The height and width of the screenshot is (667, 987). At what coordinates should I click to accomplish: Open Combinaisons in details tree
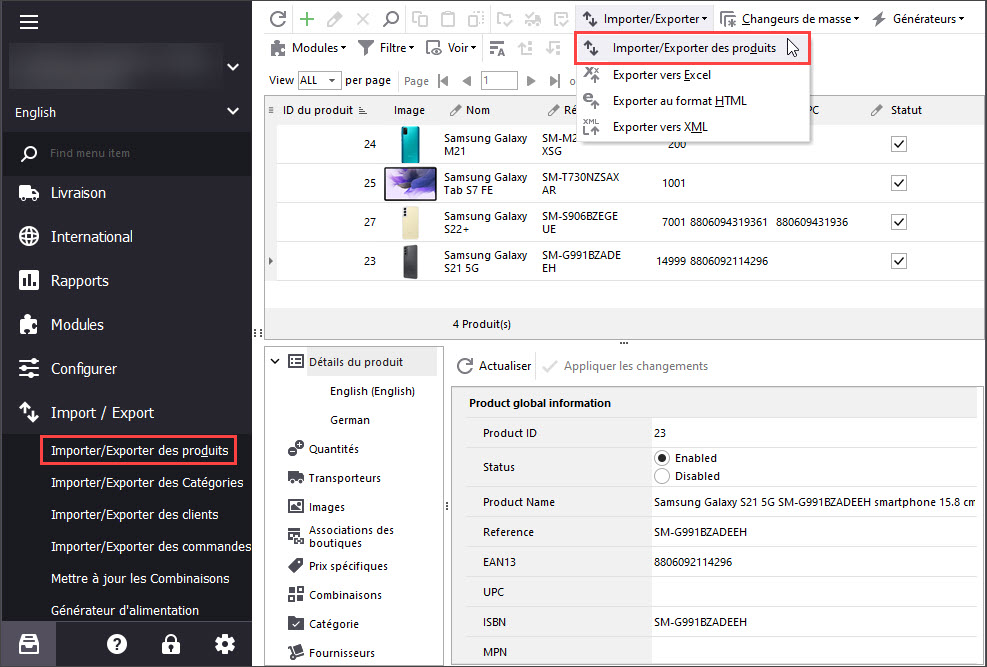pyautogui.click(x=335, y=595)
